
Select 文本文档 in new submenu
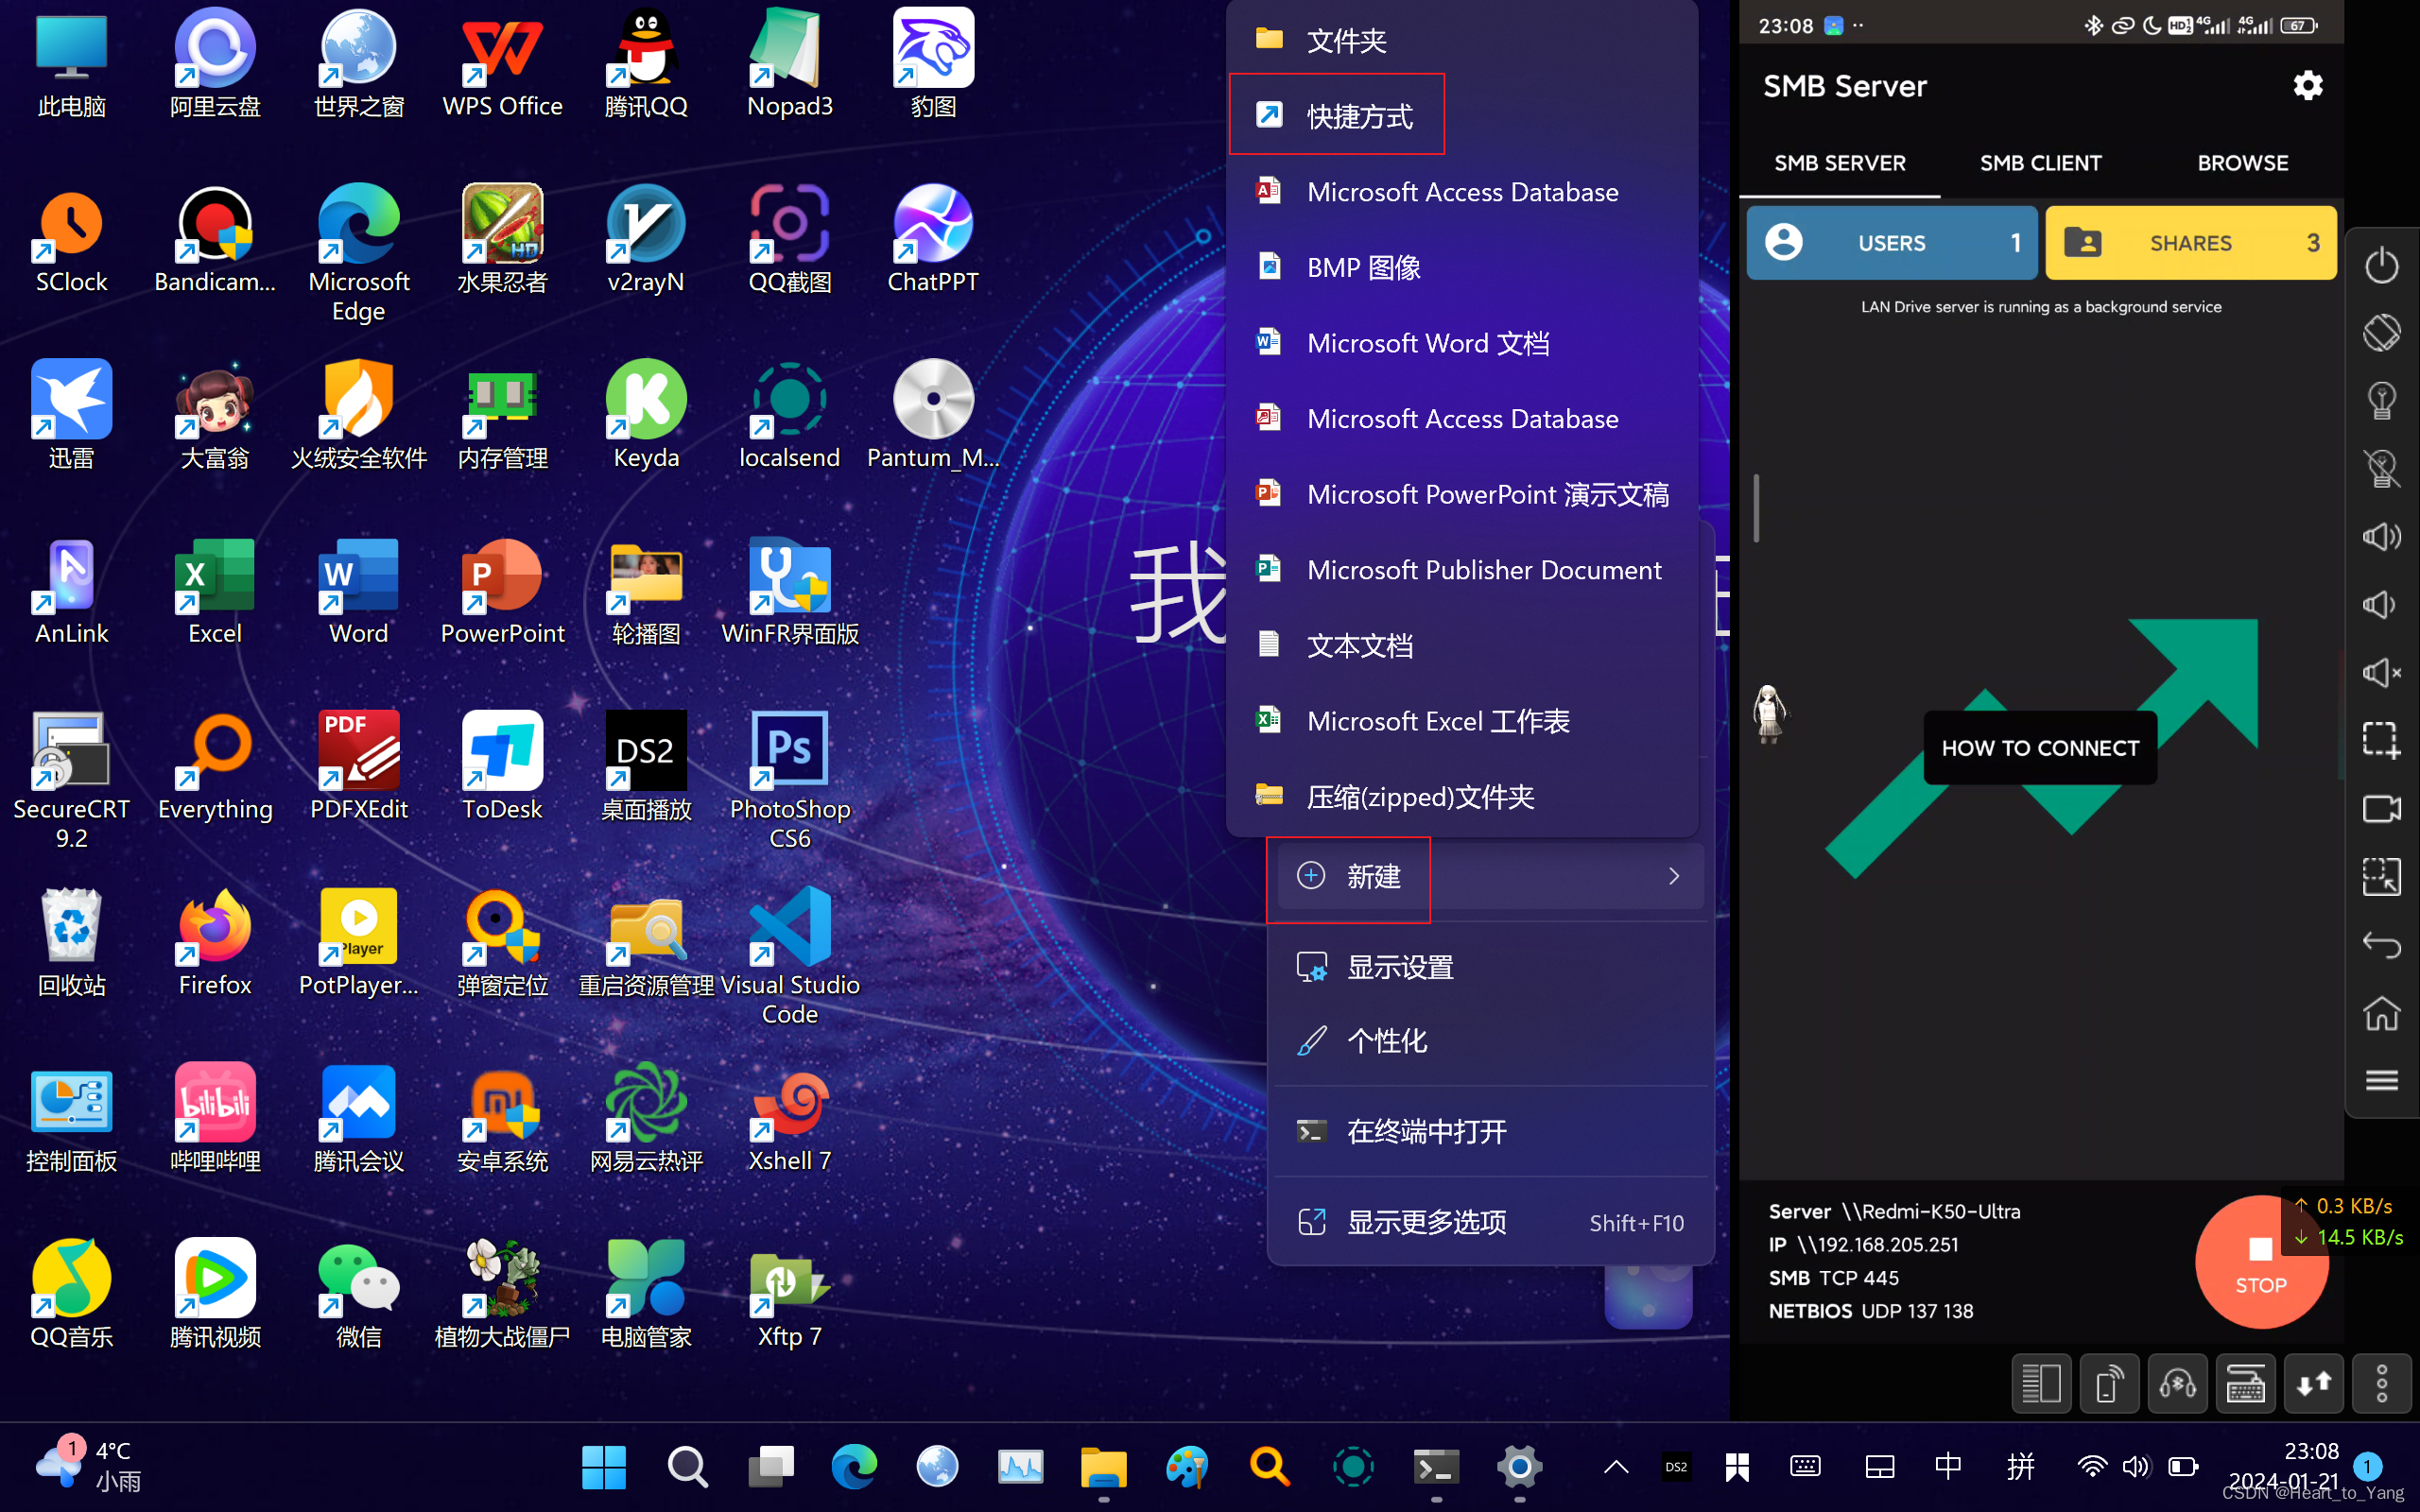pyautogui.click(x=1462, y=645)
